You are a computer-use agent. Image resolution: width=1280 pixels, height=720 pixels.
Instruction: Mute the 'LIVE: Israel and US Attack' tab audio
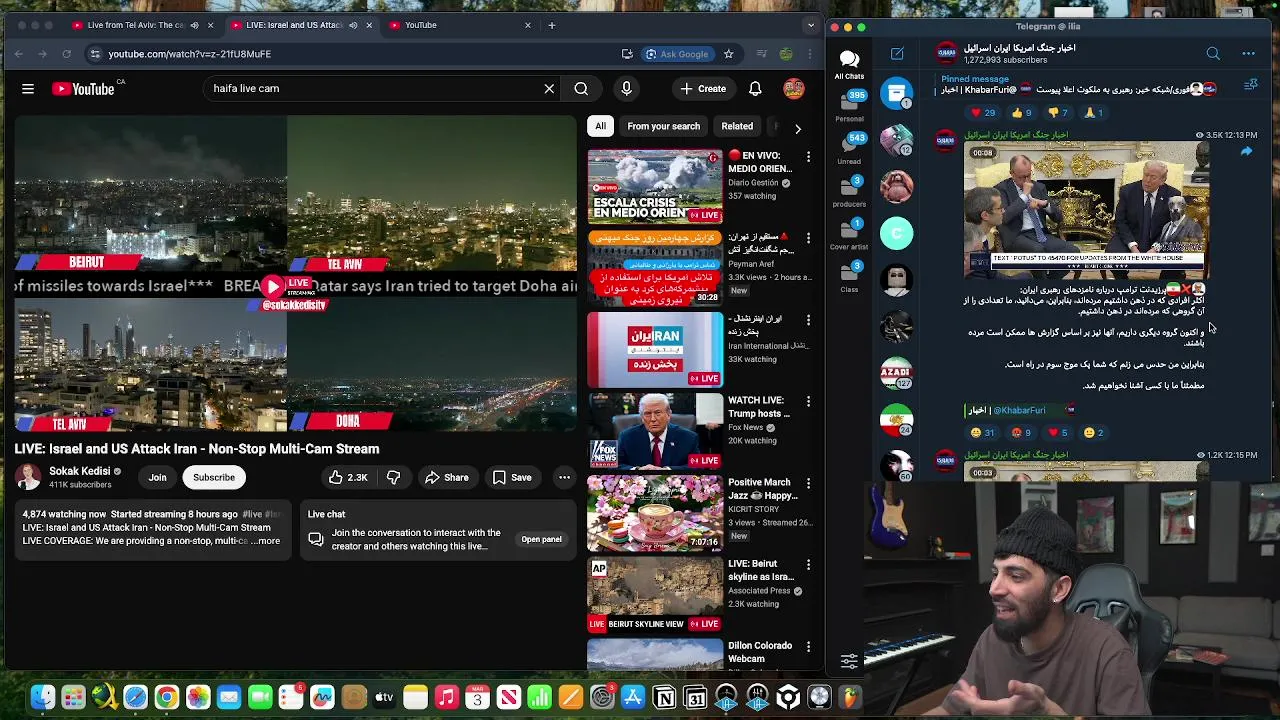pyautogui.click(x=353, y=25)
